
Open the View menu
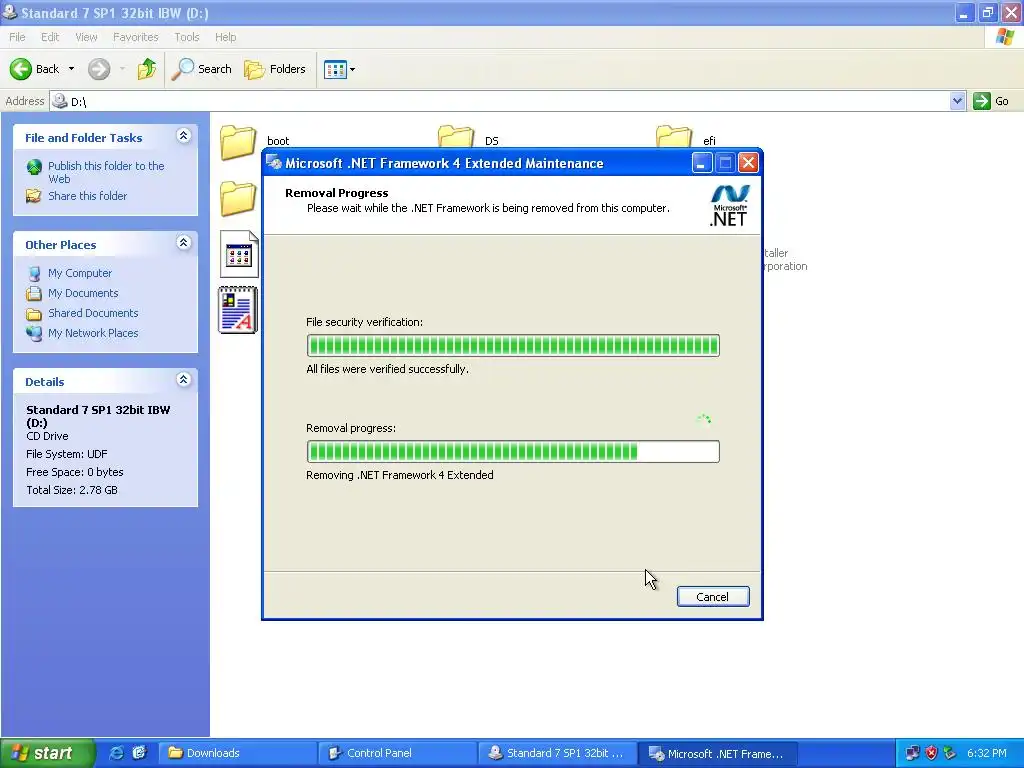click(x=86, y=37)
